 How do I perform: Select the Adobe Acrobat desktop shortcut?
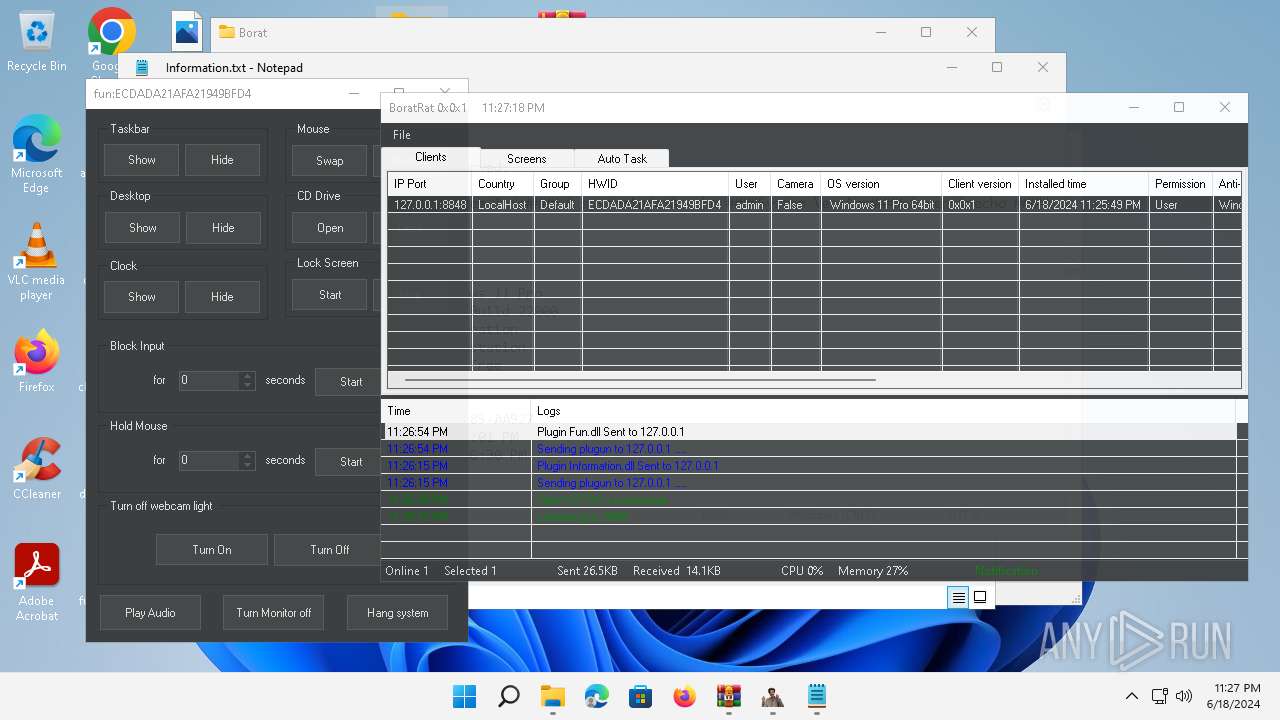click(x=37, y=582)
